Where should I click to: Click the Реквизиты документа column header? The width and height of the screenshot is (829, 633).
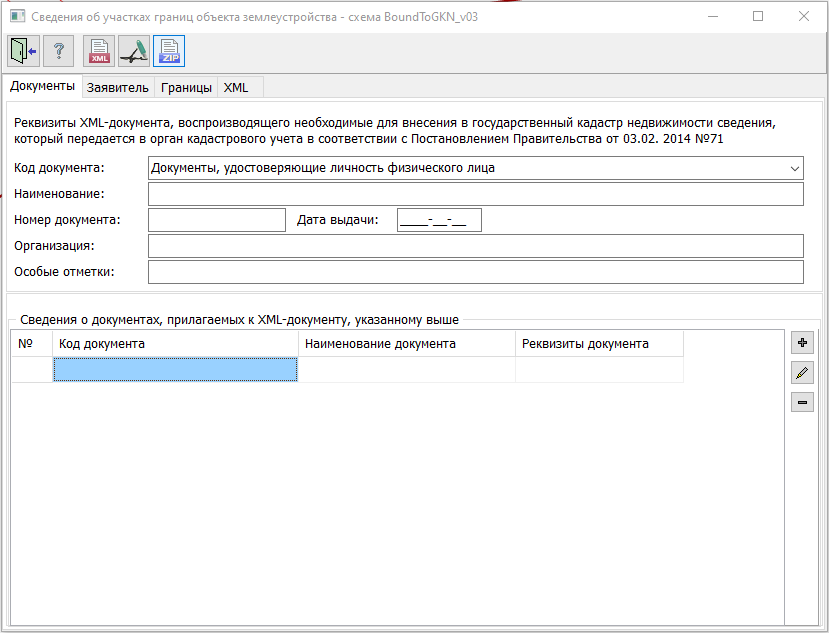pyautogui.click(x=599, y=344)
